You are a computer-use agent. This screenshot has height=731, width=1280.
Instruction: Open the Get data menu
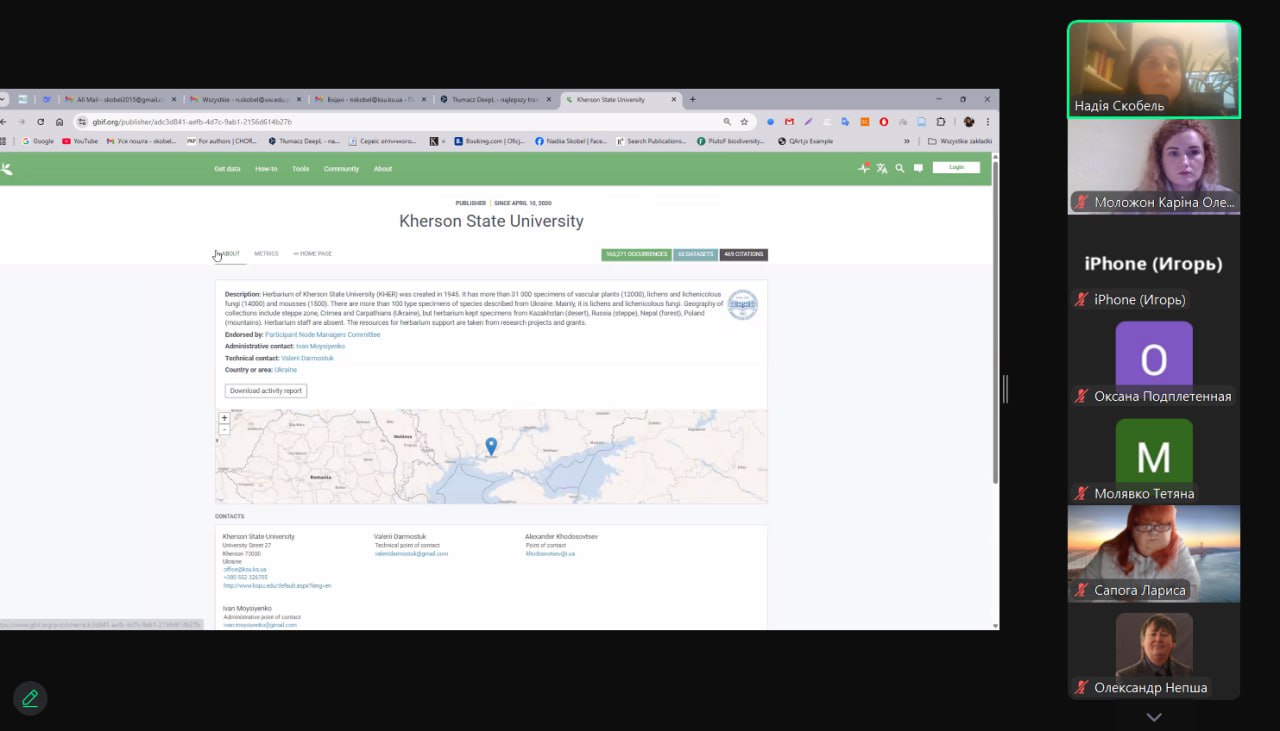tap(227, 169)
